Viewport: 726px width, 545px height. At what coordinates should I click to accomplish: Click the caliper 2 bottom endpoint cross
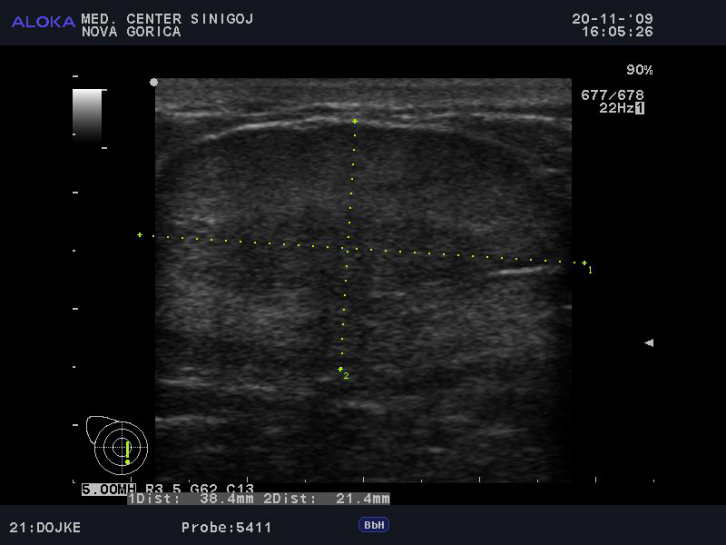click(340, 369)
